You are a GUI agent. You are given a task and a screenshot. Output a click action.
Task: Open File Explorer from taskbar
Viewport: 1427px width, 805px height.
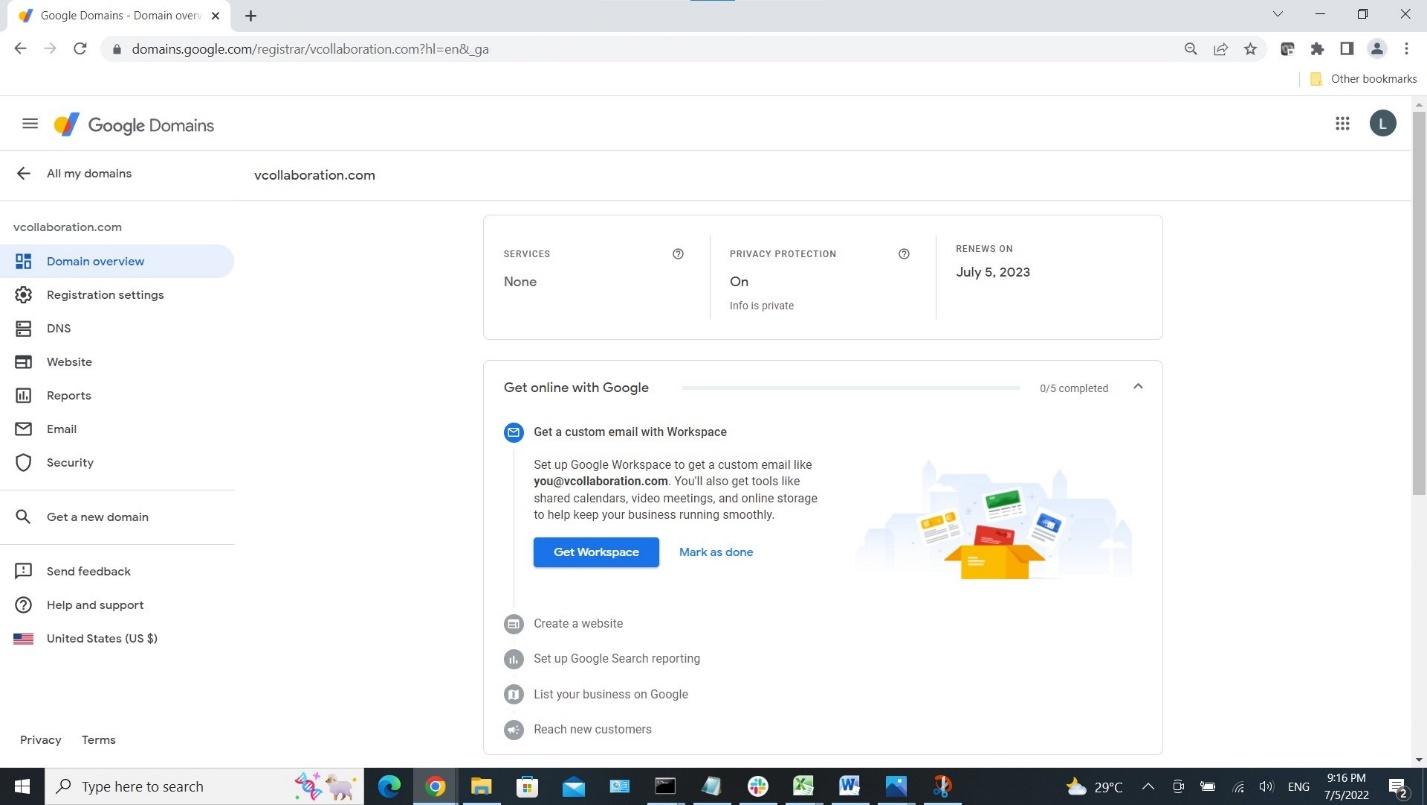[x=481, y=786]
